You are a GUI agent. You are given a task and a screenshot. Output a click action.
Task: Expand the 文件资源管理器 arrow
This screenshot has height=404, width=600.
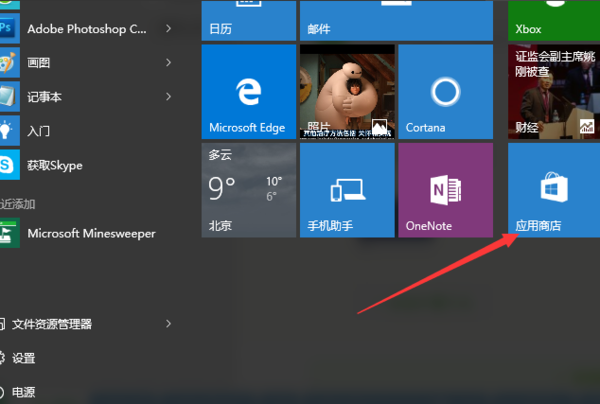(168, 324)
